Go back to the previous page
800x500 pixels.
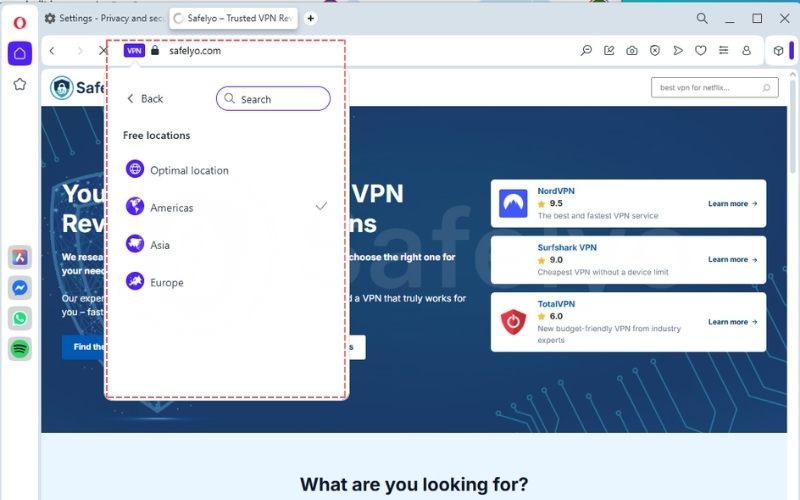(x=52, y=51)
